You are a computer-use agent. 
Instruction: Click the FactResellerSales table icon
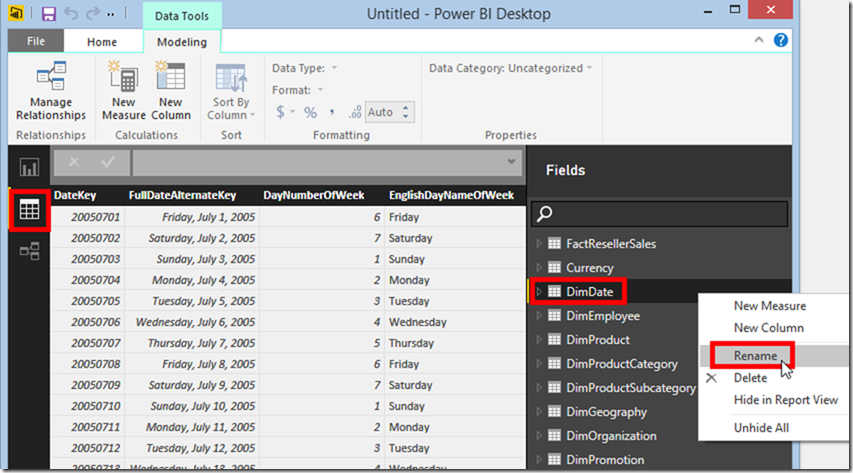tap(554, 243)
